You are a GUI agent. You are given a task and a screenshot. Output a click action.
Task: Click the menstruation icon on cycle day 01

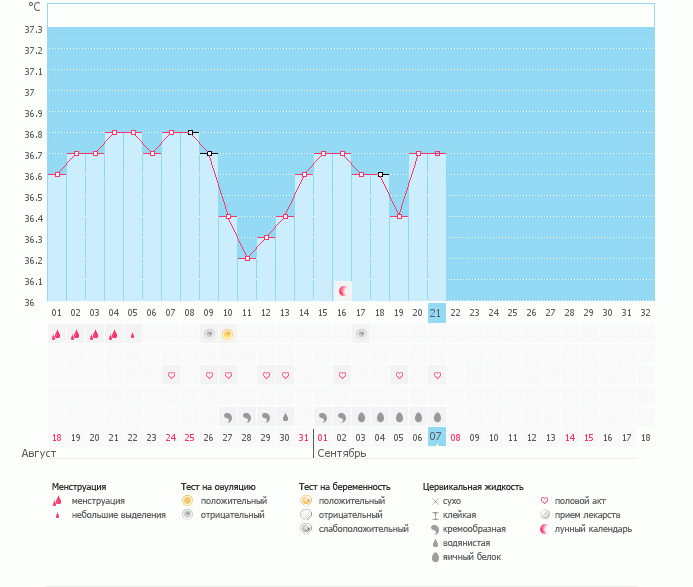click(x=57, y=334)
